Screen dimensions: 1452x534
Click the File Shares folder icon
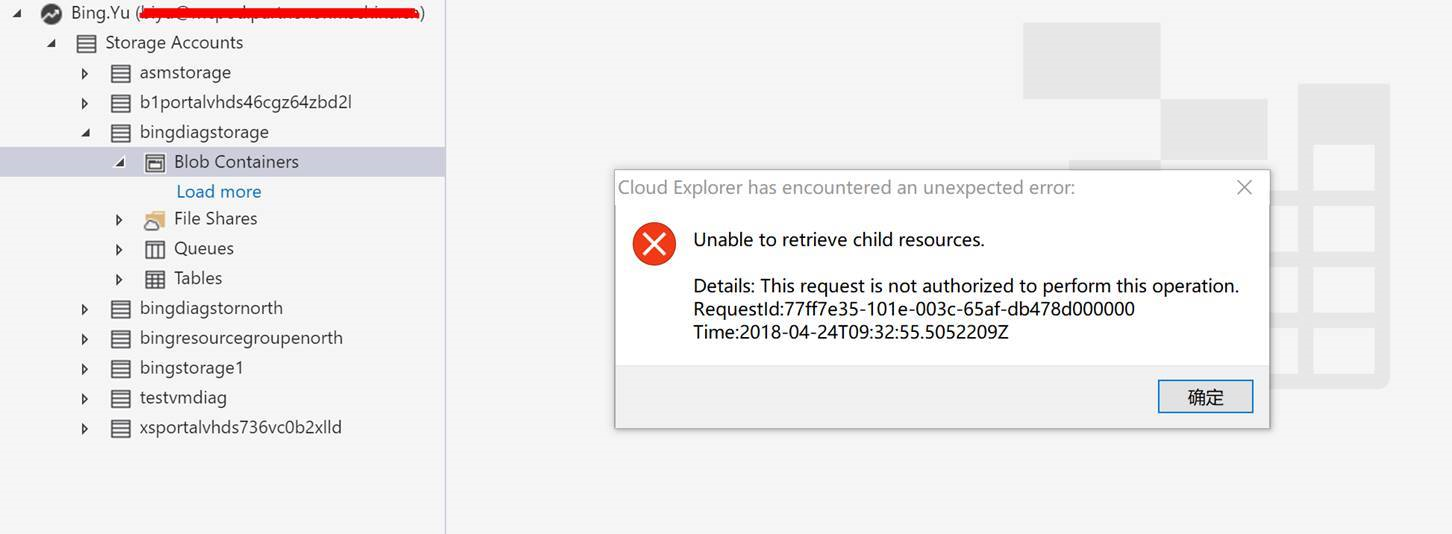155,219
